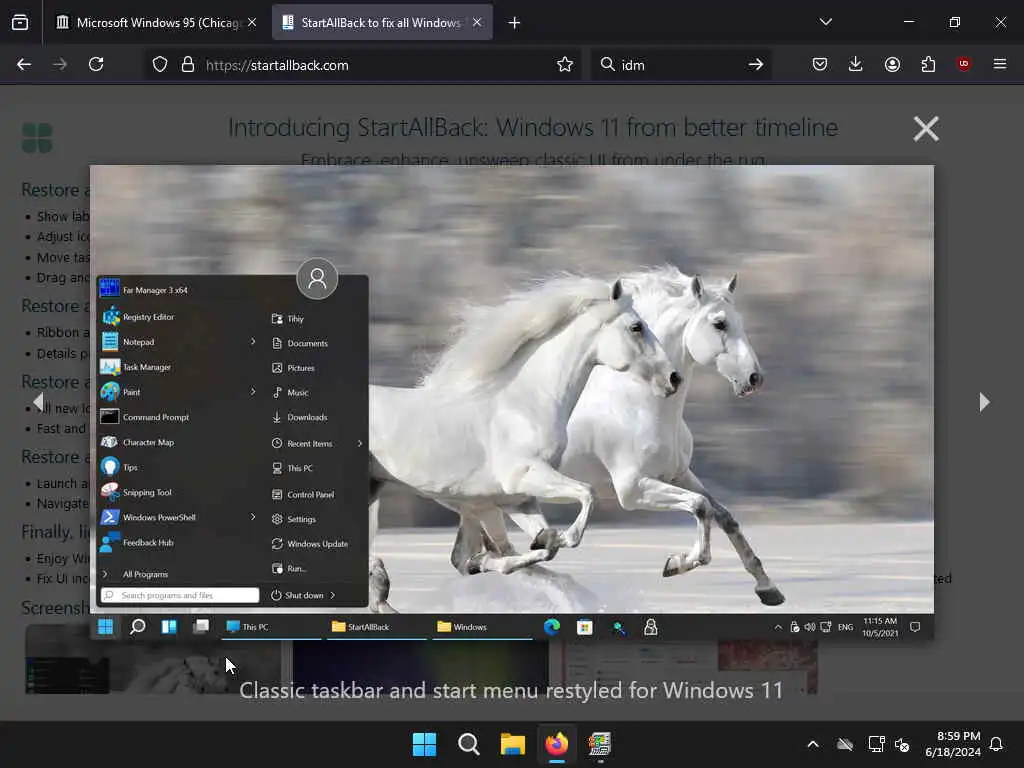Go to the next lightbox screenshot
This screenshot has width=1024, height=768.
tap(984, 402)
